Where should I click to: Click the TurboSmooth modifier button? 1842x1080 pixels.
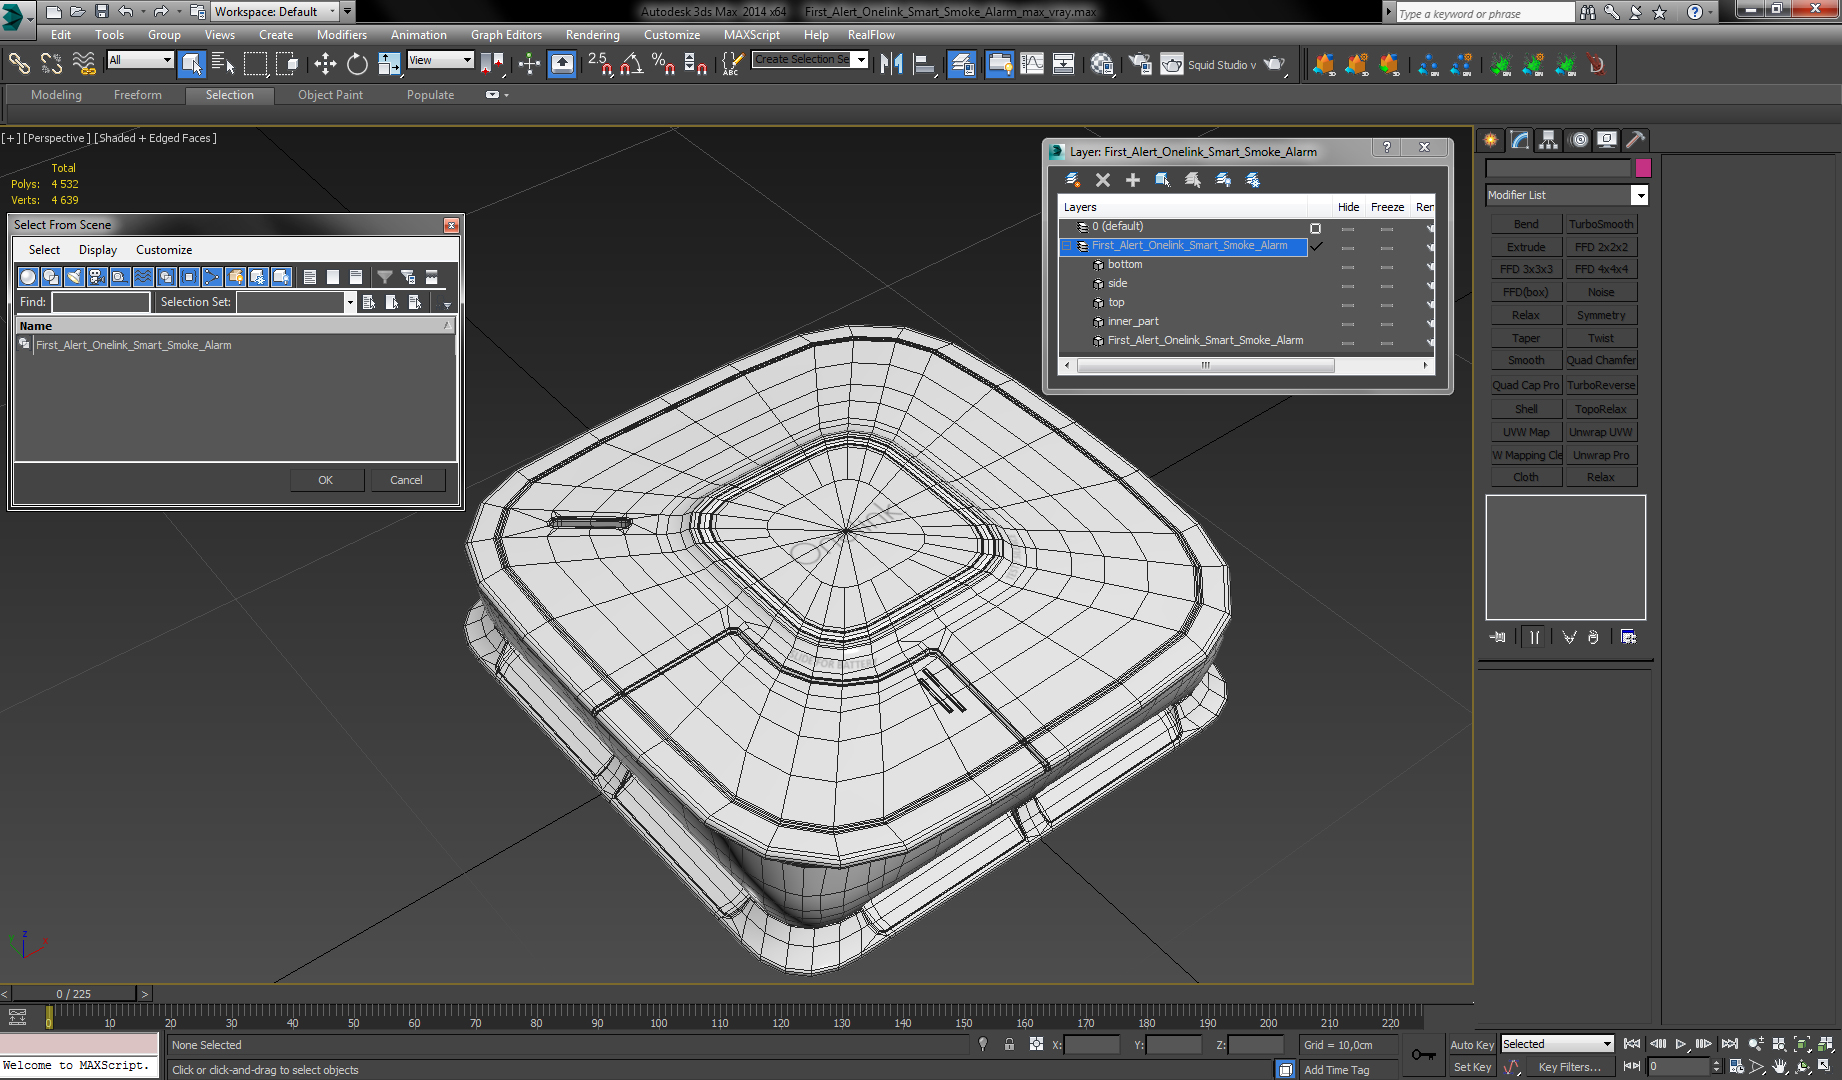point(1600,224)
